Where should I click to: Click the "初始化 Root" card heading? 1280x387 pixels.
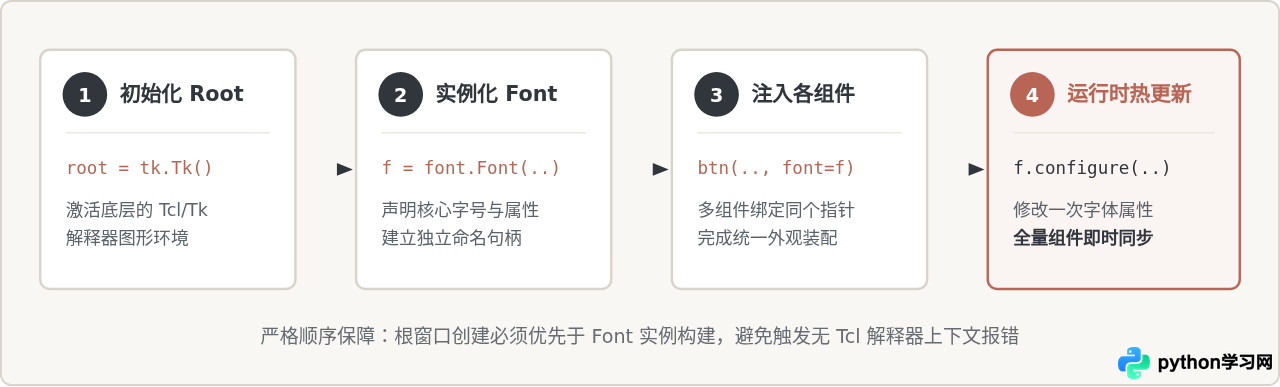(x=181, y=95)
